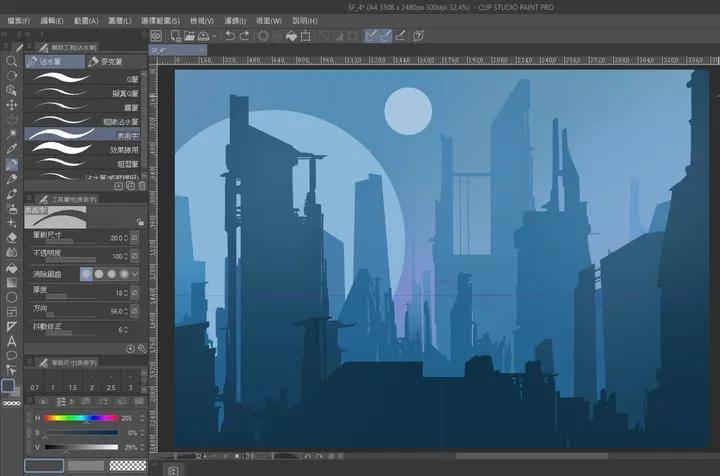Click the Redo arrow in toolbar
Viewport: 720px width, 476px height.
click(x=246, y=36)
